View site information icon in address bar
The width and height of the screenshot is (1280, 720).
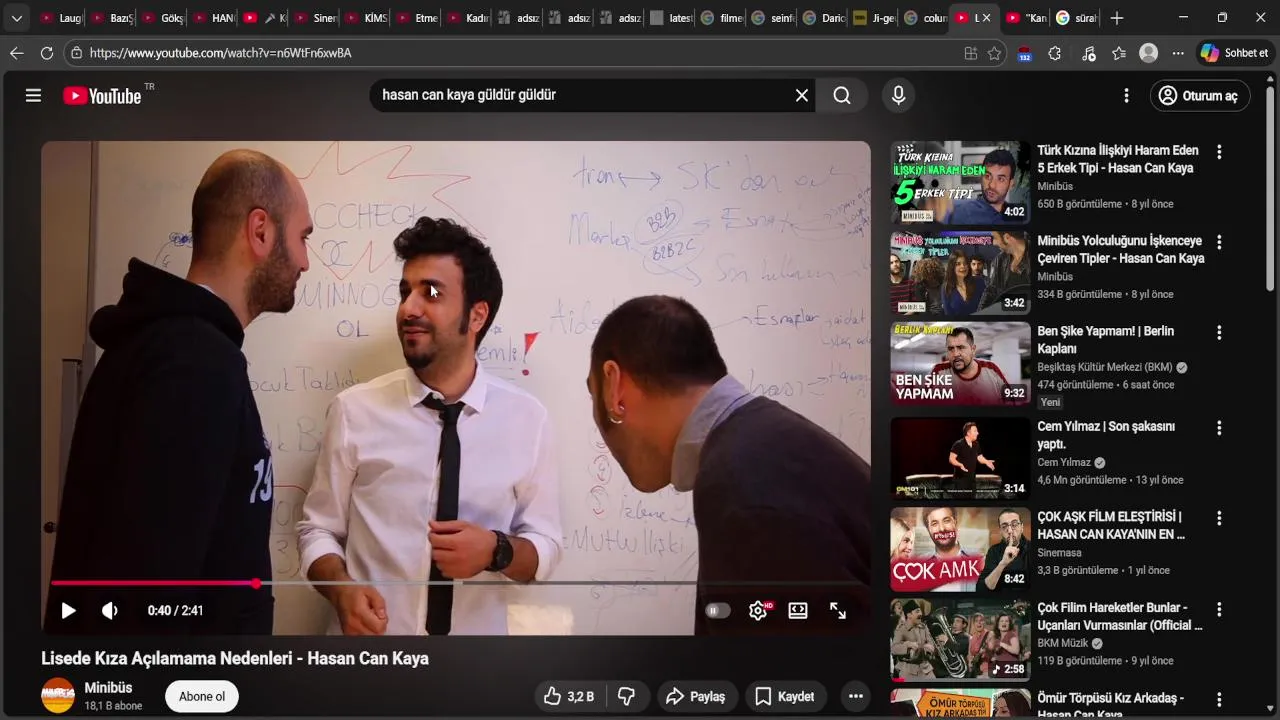[76, 53]
